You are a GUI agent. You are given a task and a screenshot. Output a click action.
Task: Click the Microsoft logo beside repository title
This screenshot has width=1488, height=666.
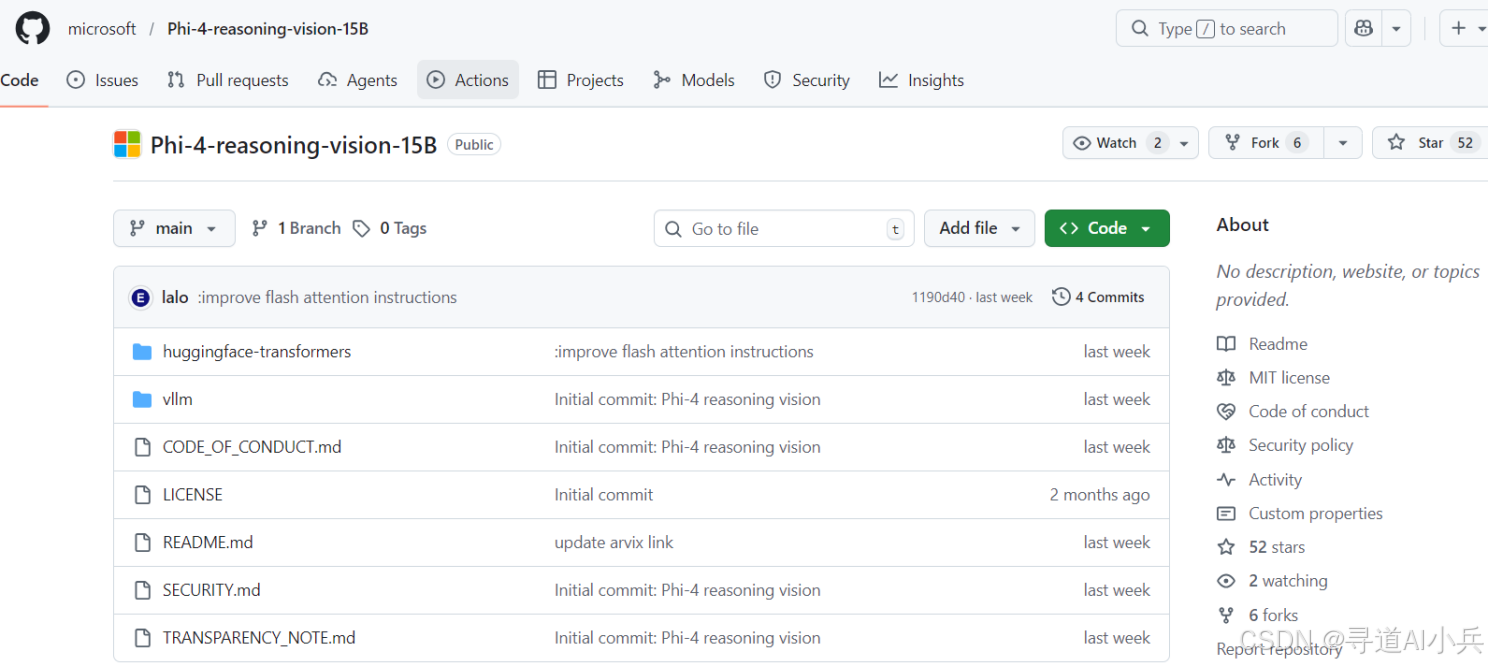point(127,144)
